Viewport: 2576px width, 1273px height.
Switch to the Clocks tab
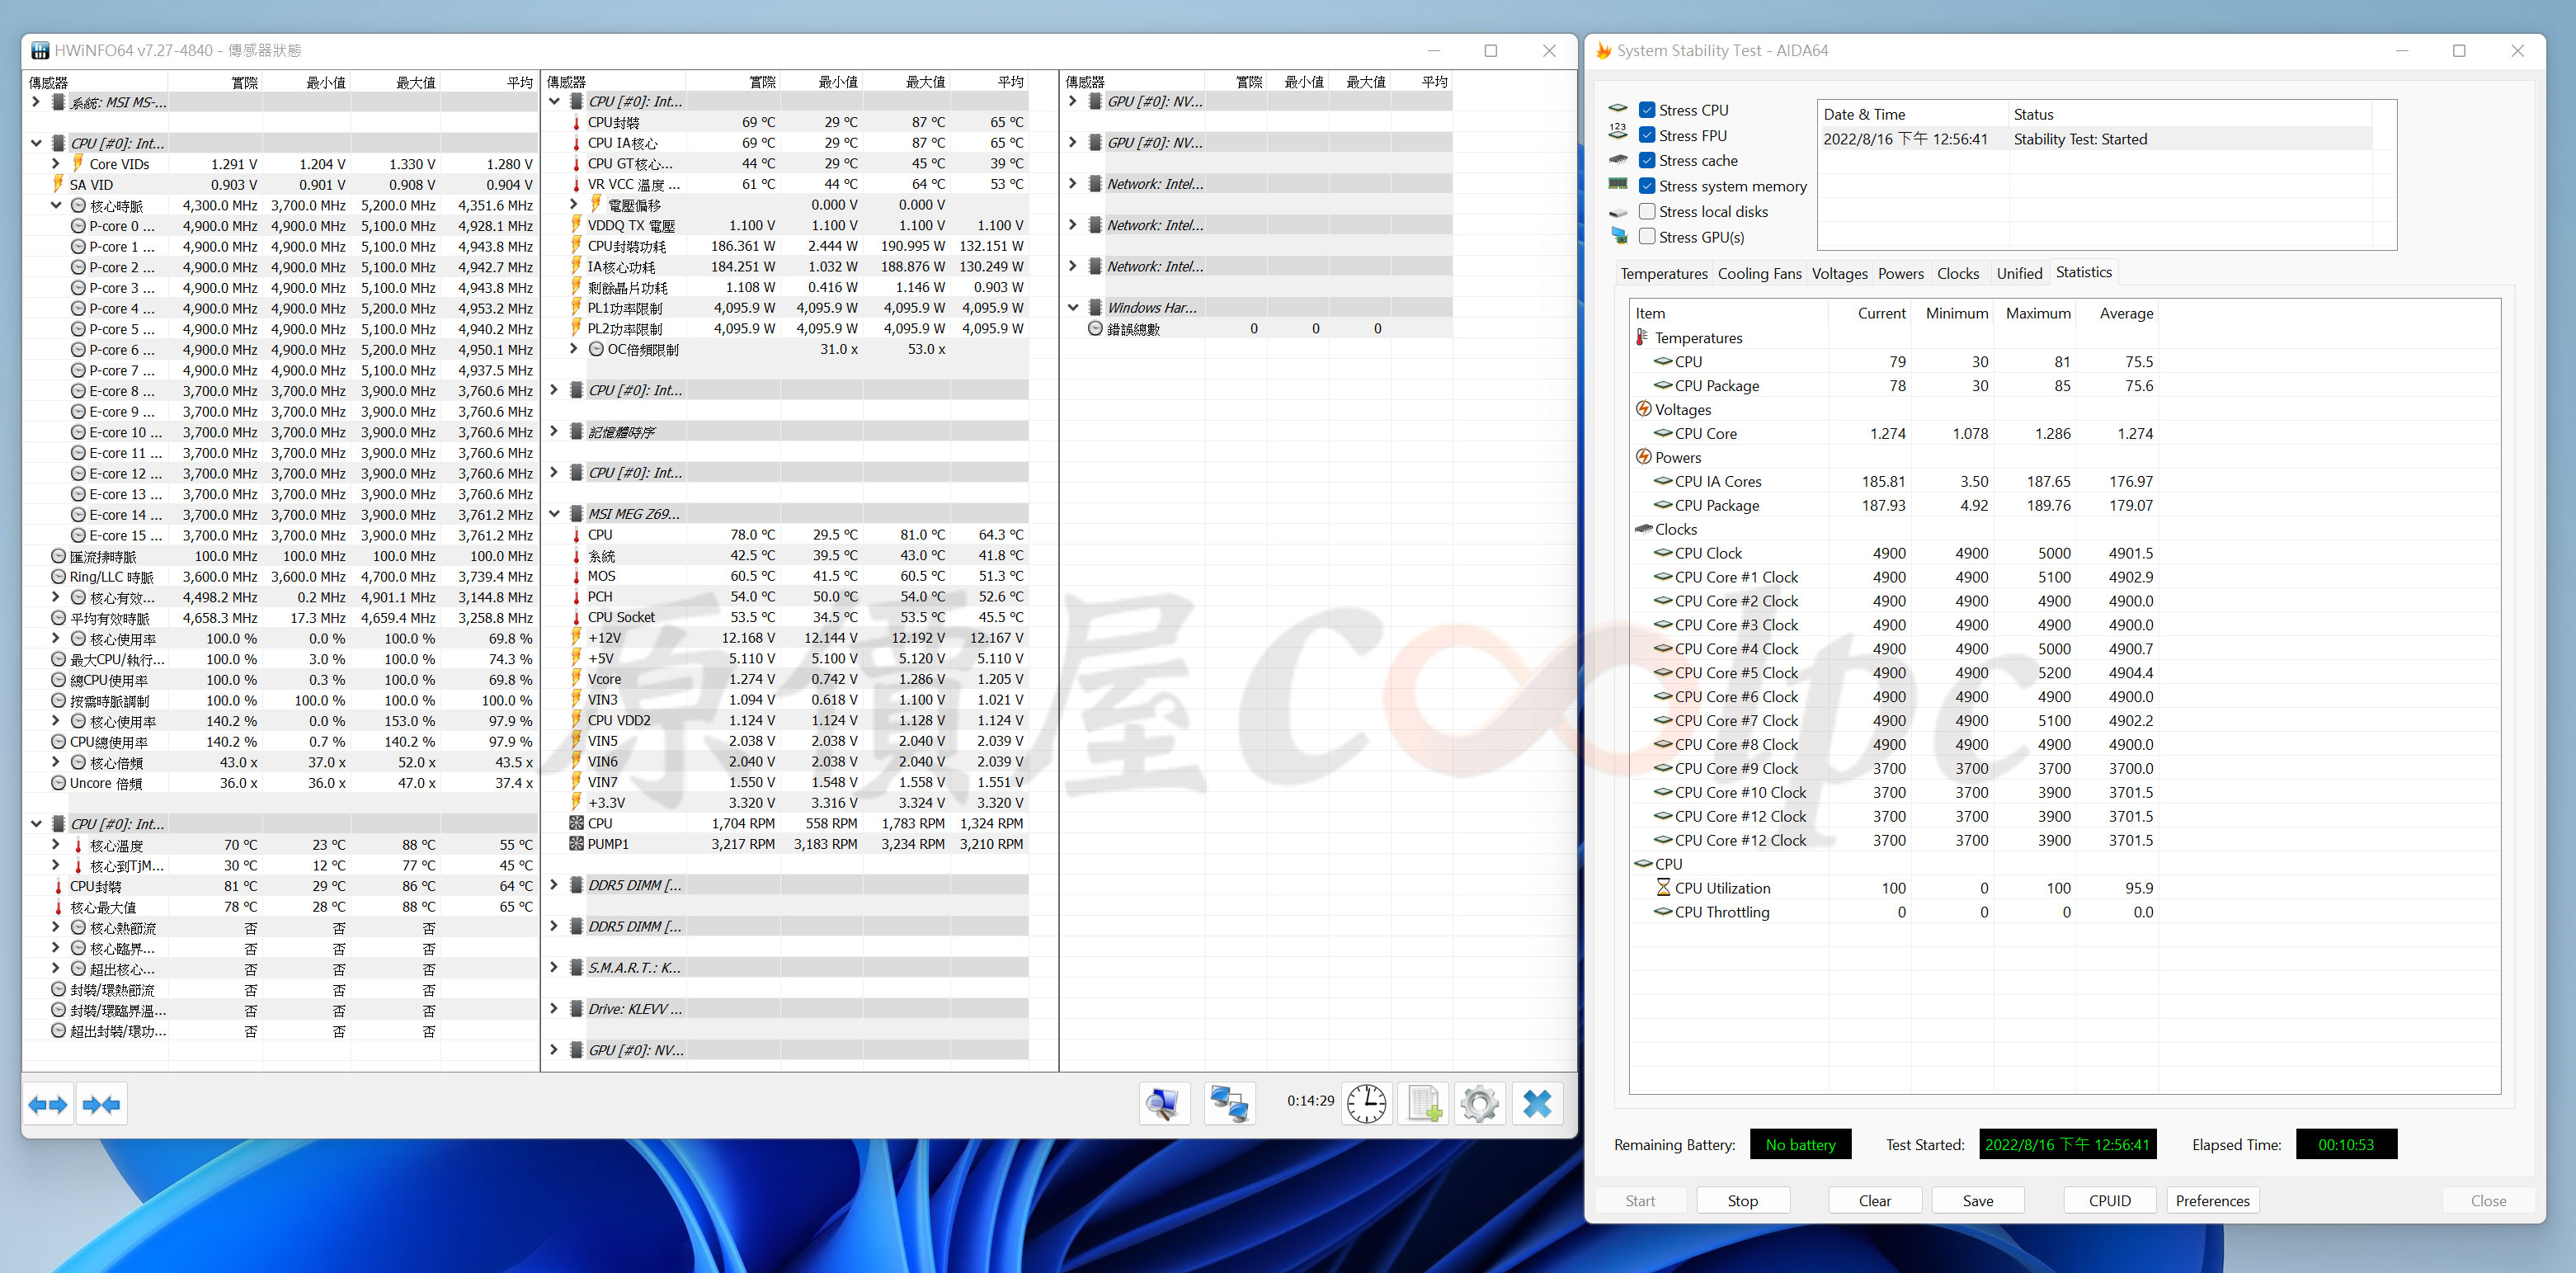1957,273
